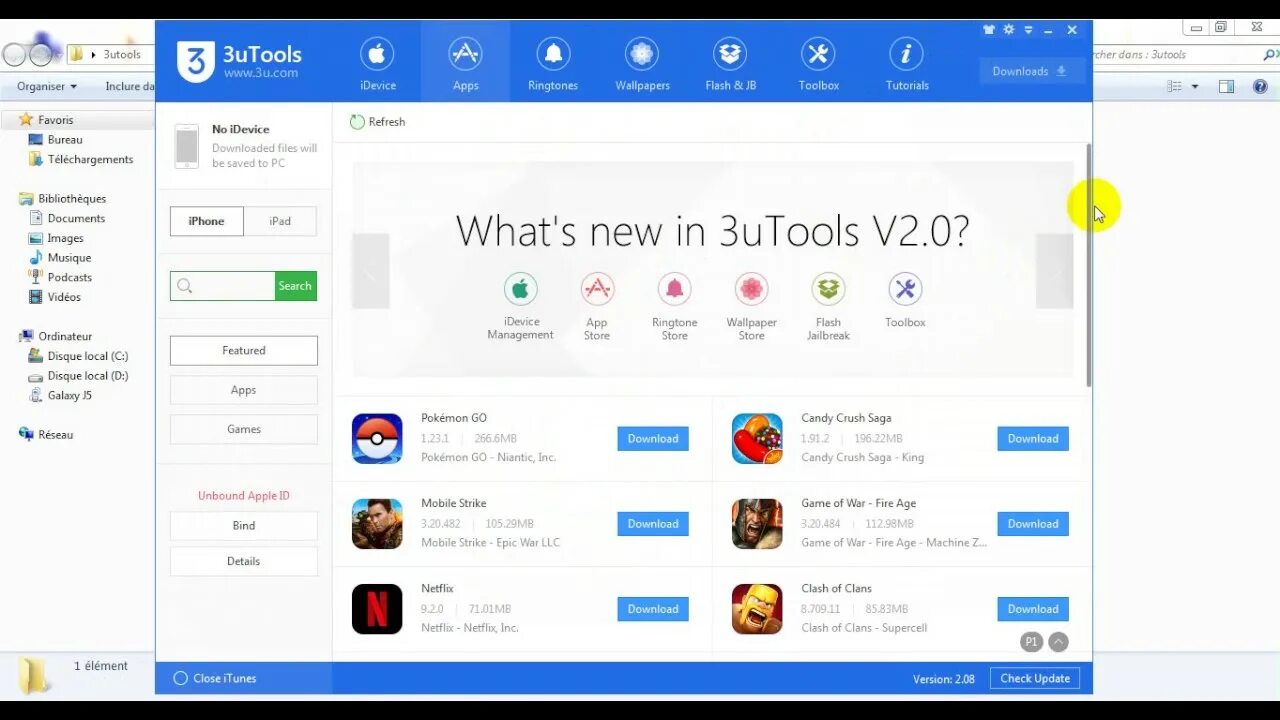Click the Ringtone Store banner icon
The image size is (1280, 720).
(x=674, y=289)
